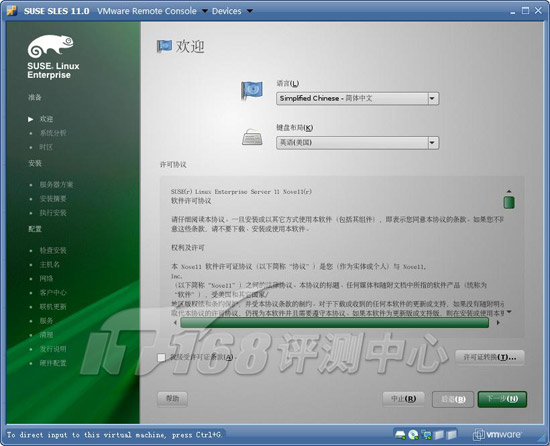Click the CD/DVD drive status icon
This screenshot has height=446, width=550.
coord(414,435)
